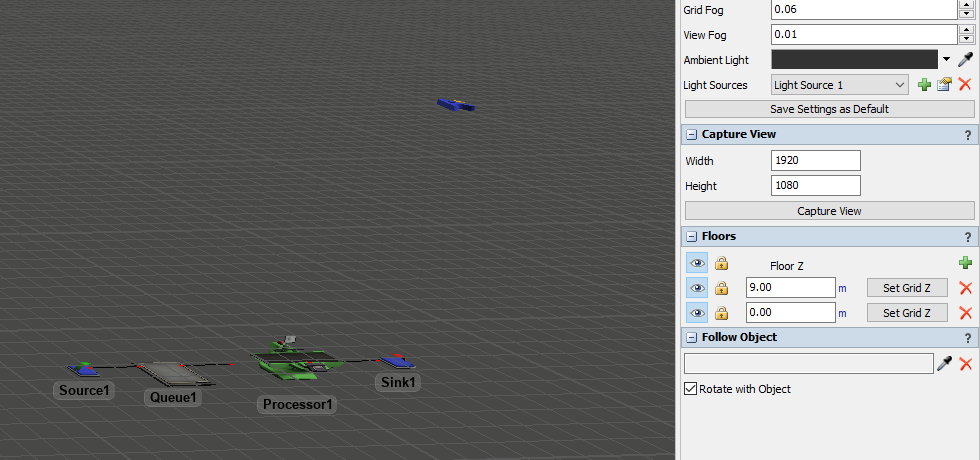Add a new light source
Screen dimensions: 980x460
click(x=924, y=85)
